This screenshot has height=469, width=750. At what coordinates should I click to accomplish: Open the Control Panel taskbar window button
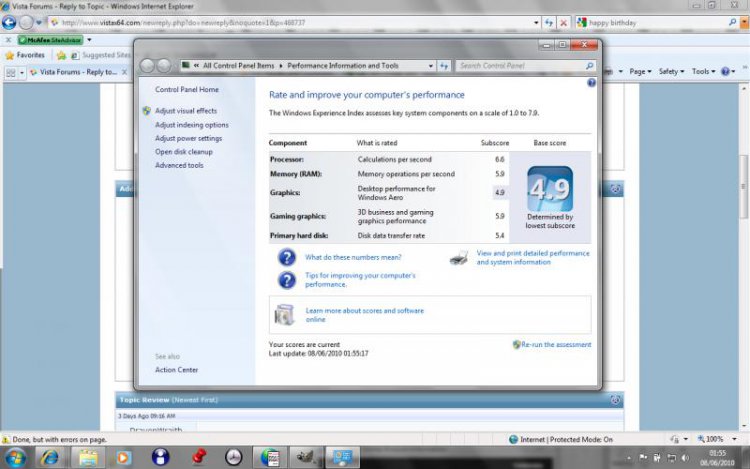pos(342,458)
